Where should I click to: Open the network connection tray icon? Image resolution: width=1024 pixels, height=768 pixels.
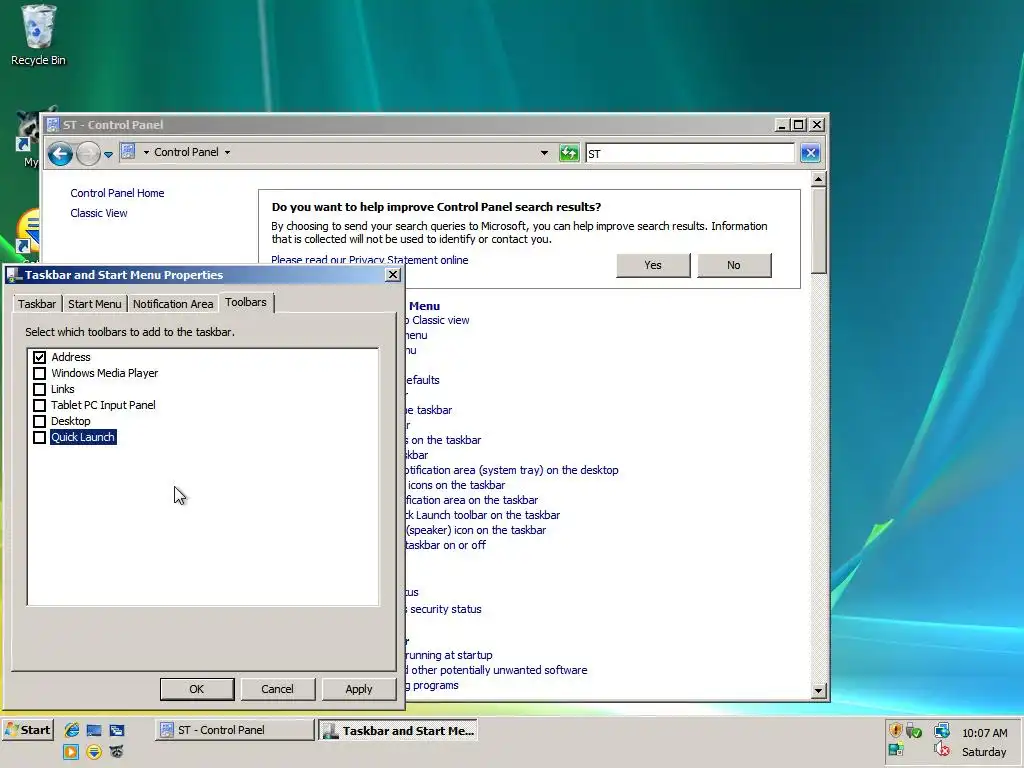click(x=942, y=729)
